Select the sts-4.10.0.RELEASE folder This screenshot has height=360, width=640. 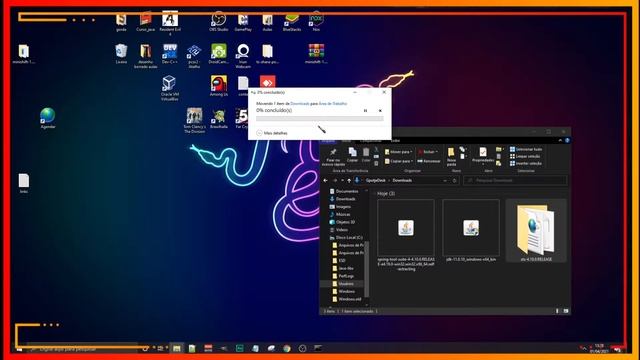coord(536,231)
